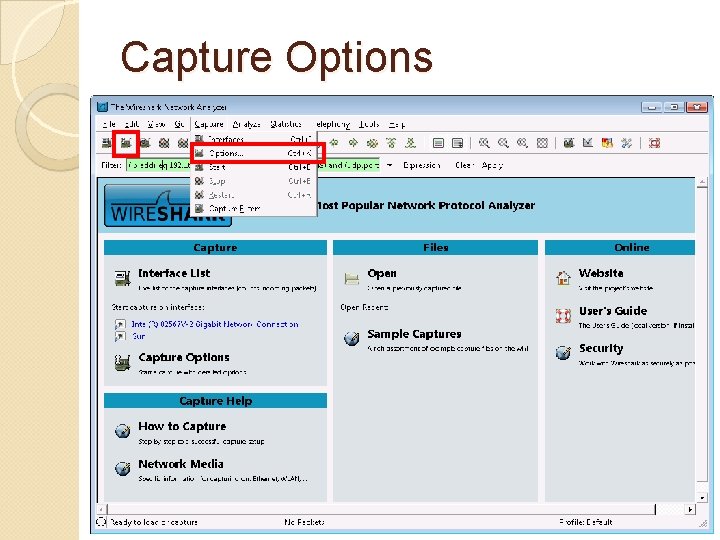Open the Statistics menu
Image resolution: width=720 pixels, height=540 pixels.
[286, 124]
